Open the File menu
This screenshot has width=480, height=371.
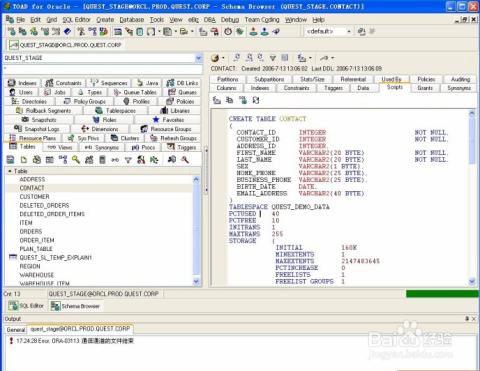pos(20,20)
